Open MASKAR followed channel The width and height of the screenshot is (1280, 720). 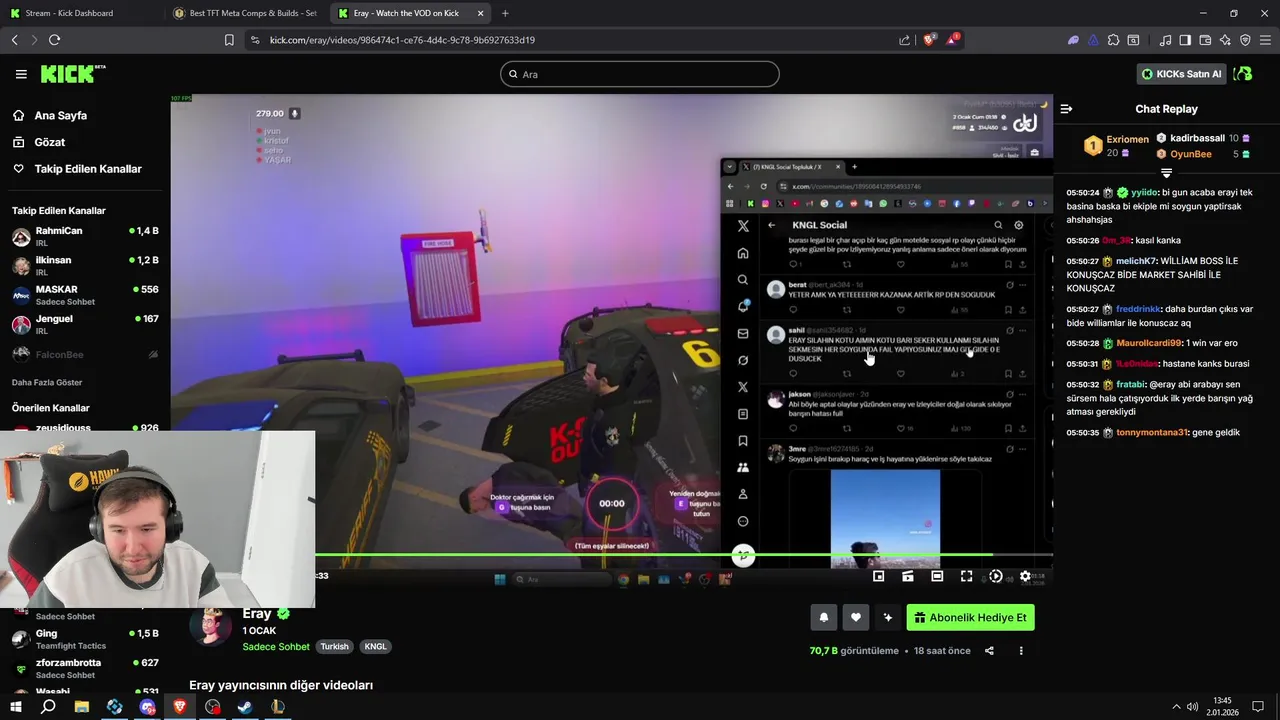pos(85,295)
